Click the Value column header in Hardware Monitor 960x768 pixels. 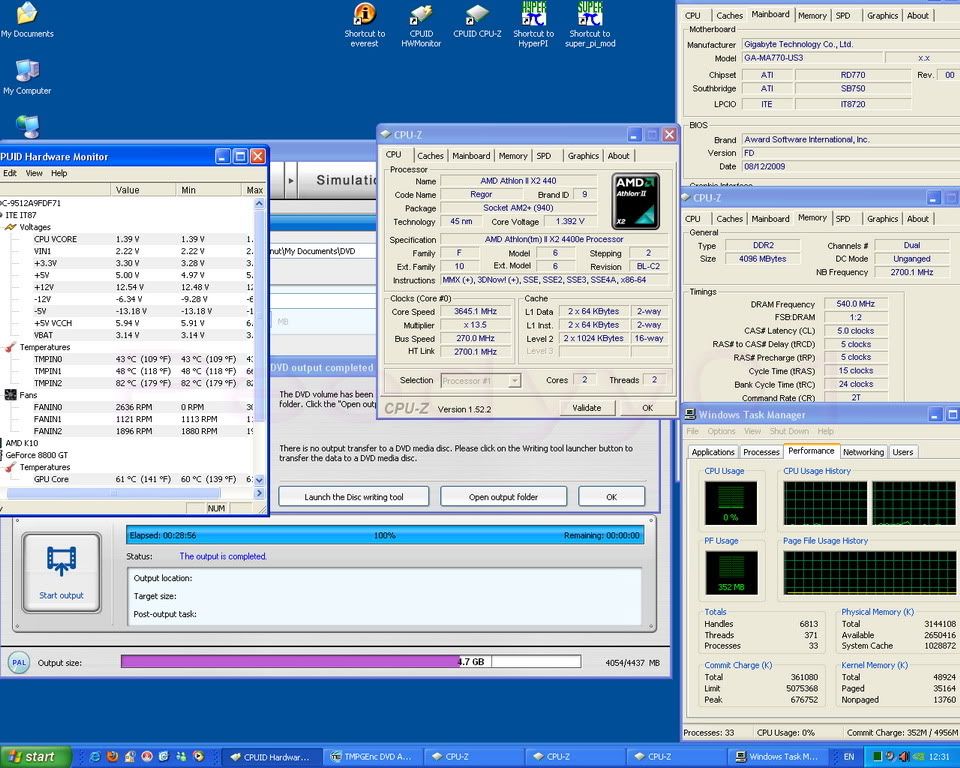pos(143,190)
